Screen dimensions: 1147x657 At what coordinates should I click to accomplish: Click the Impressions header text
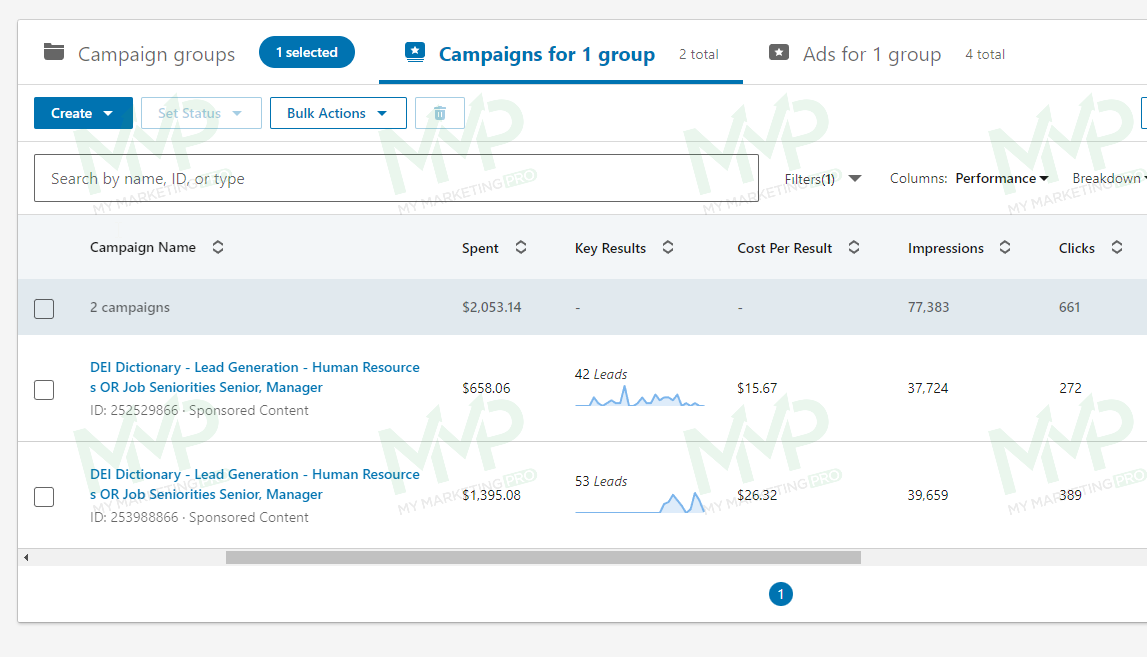point(946,248)
